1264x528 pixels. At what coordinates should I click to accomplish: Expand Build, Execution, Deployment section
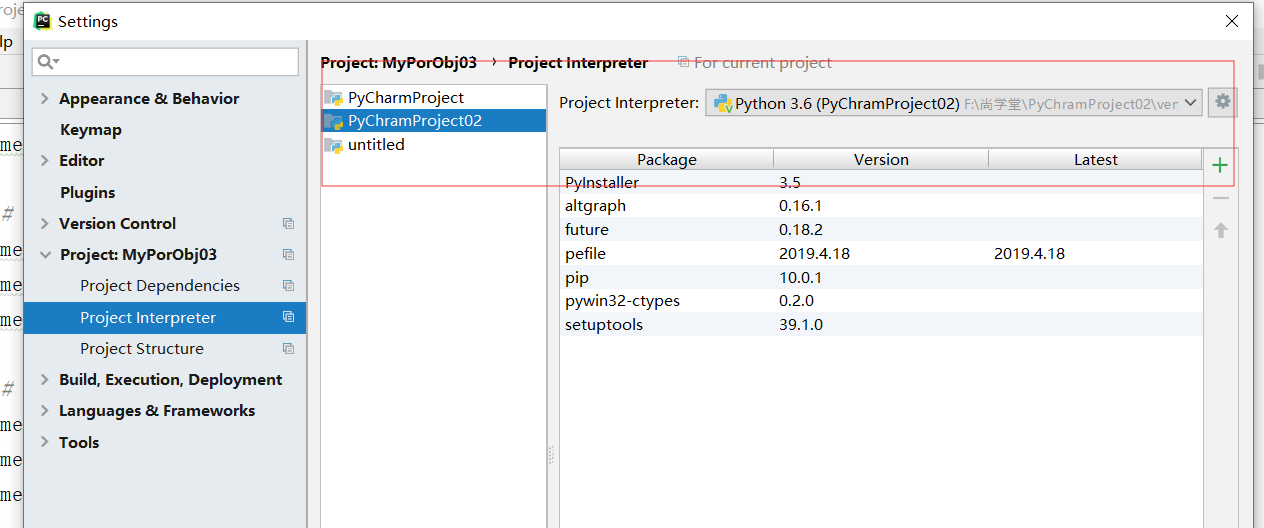(x=44, y=380)
